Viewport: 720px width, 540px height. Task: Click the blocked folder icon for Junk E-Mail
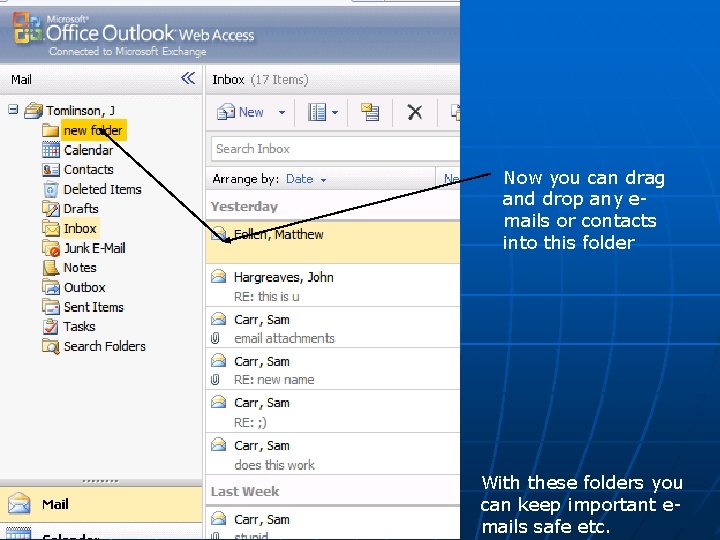(51, 248)
